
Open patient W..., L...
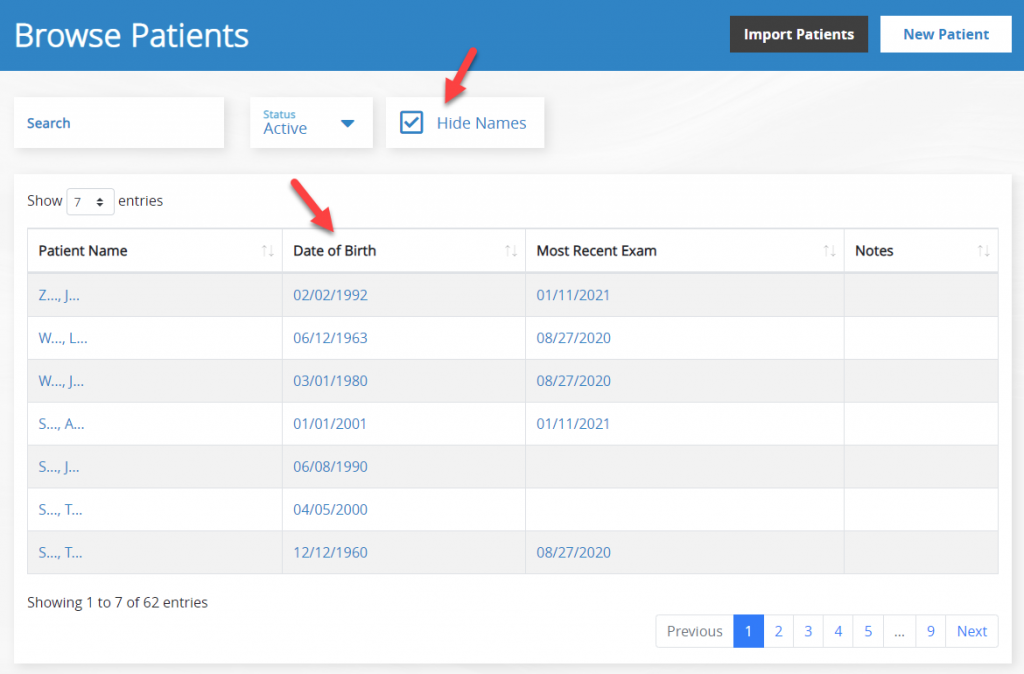point(63,338)
